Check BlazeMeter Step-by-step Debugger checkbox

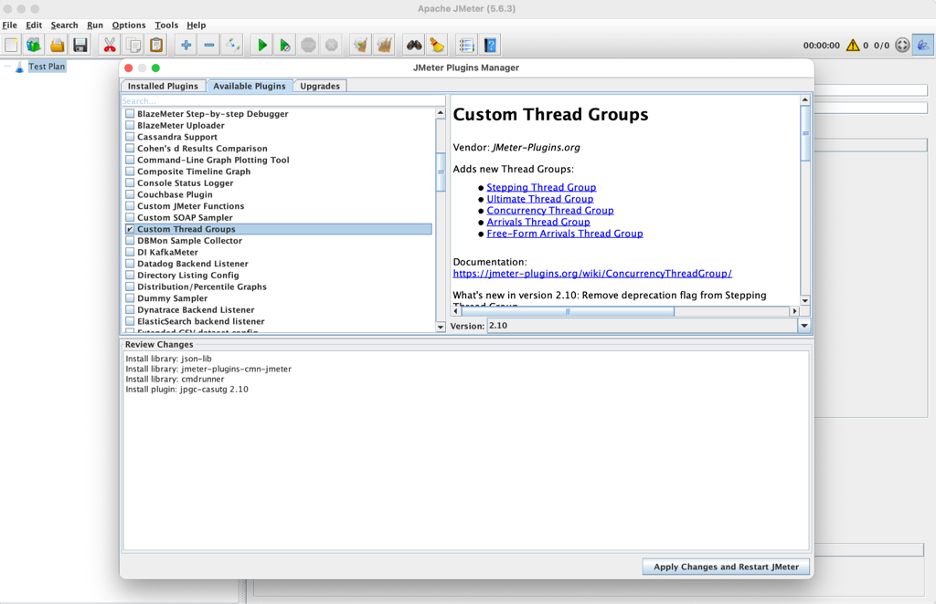(x=130, y=113)
